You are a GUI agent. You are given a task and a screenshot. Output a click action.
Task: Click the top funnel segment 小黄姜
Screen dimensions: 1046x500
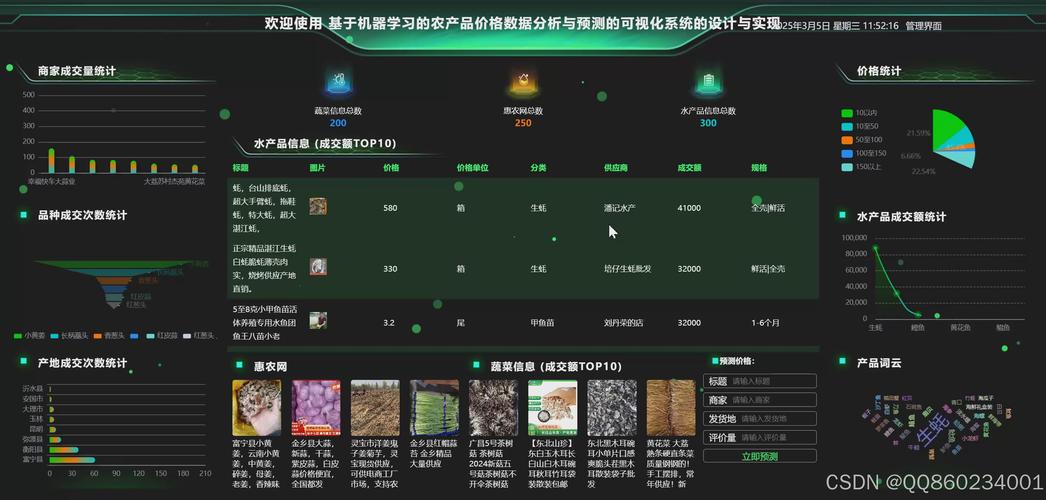(x=113, y=265)
